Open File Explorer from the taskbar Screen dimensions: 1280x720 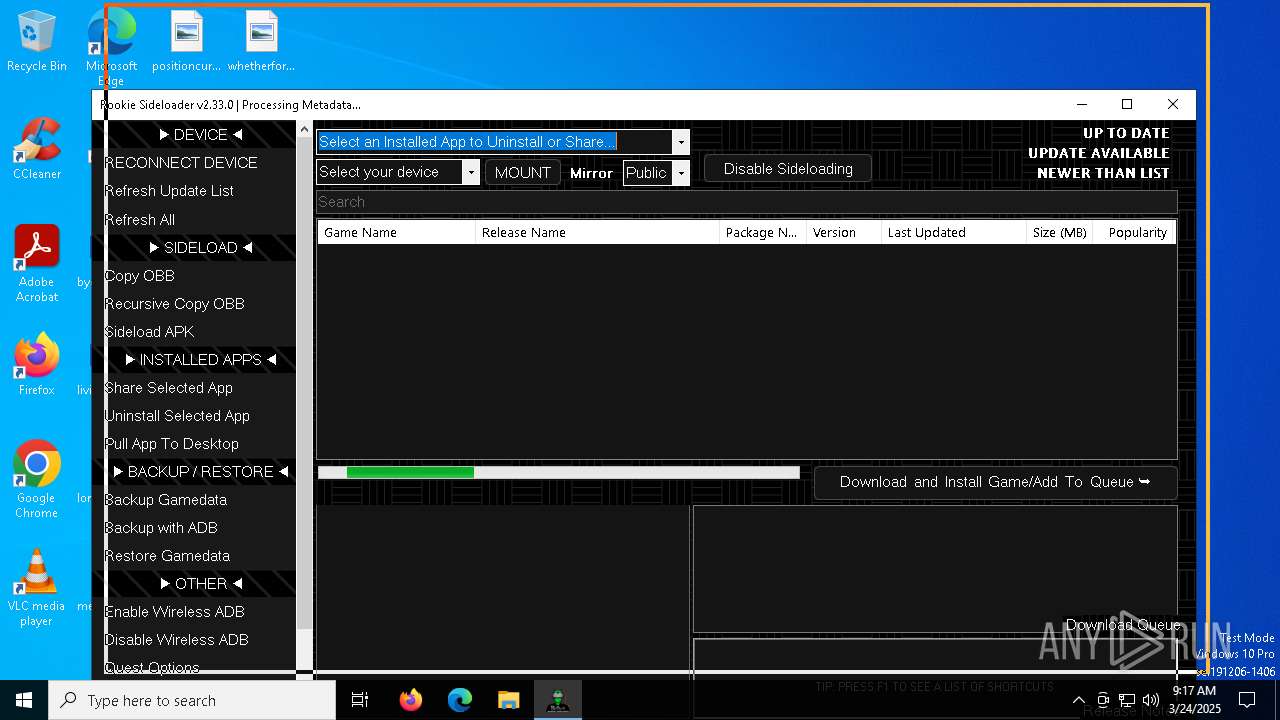tap(508, 700)
